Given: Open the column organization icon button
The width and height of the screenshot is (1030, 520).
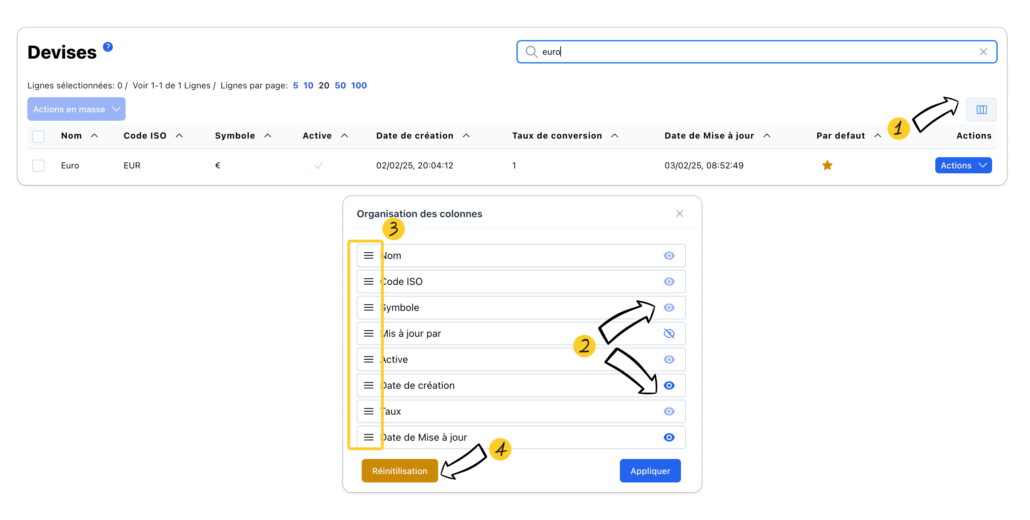Looking at the screenshot, I should coord(981,110).
